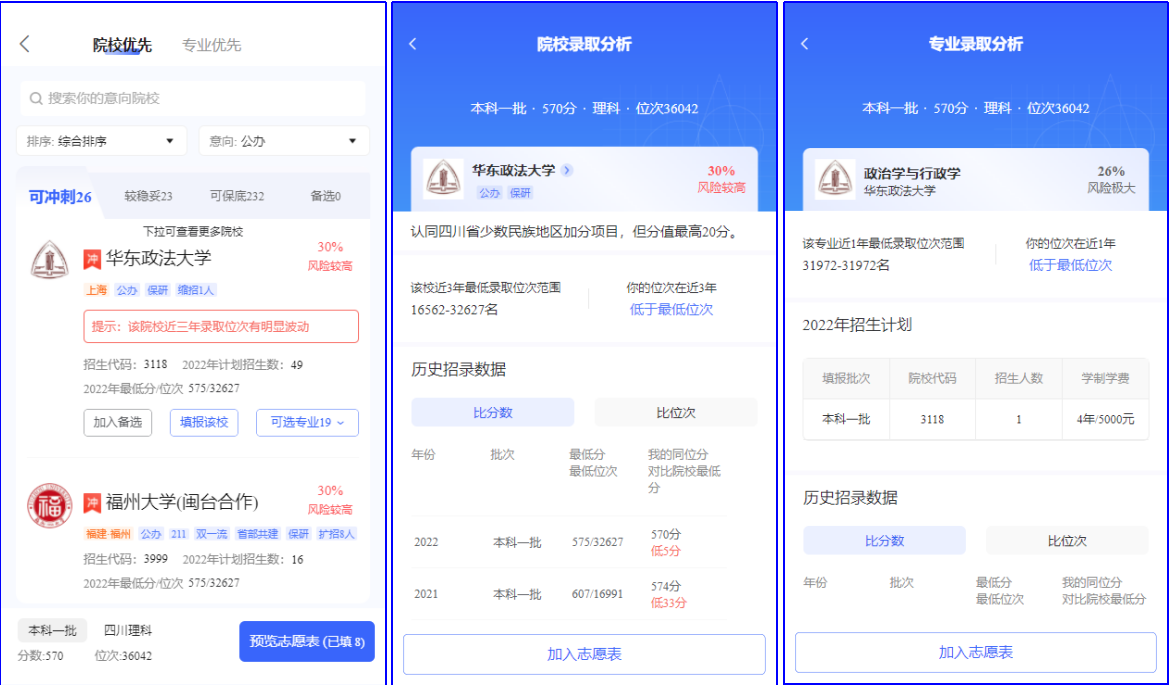Tap 3118 院校代码 cell in plan table
Image resolution: width=1169 pixels, height=685 pixels.
tap(932, 419)
